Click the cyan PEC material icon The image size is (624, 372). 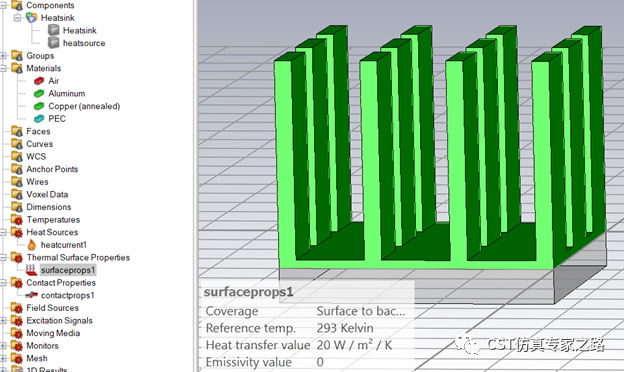(x=39, y=119)
